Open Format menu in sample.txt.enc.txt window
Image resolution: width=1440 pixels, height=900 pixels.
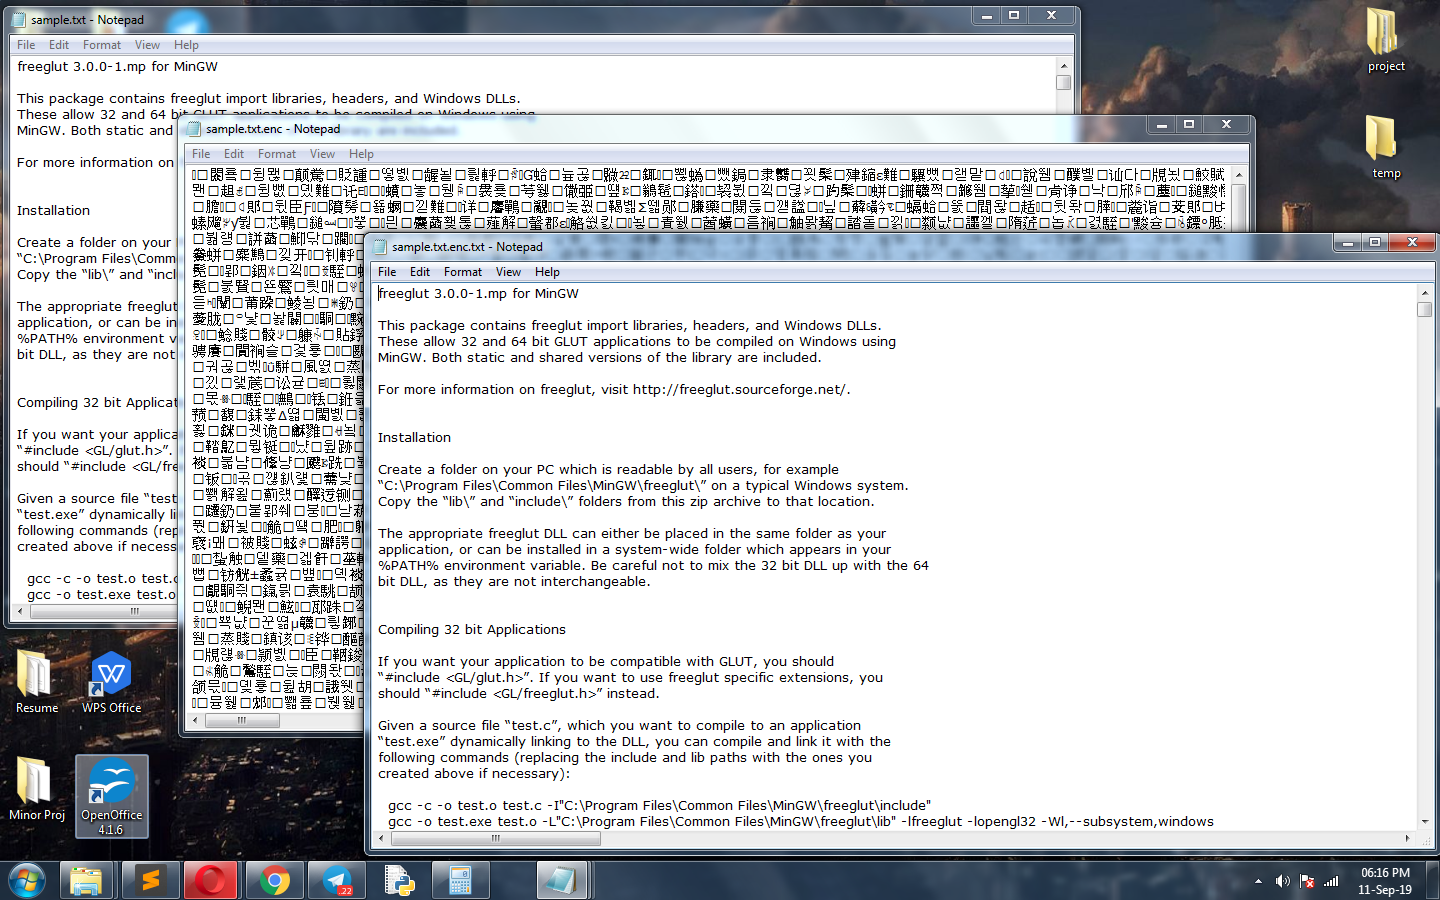tap(462, 272)
